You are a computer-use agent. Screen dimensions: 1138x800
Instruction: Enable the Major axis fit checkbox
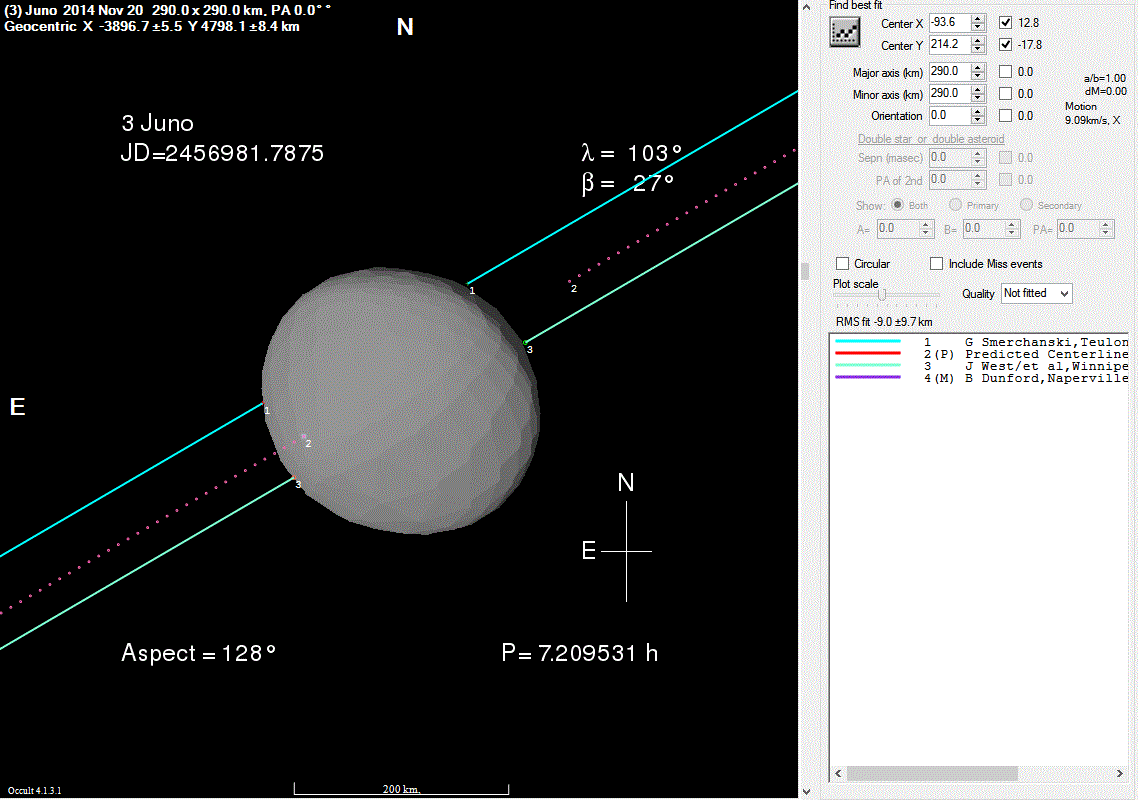pos(1005,72)
